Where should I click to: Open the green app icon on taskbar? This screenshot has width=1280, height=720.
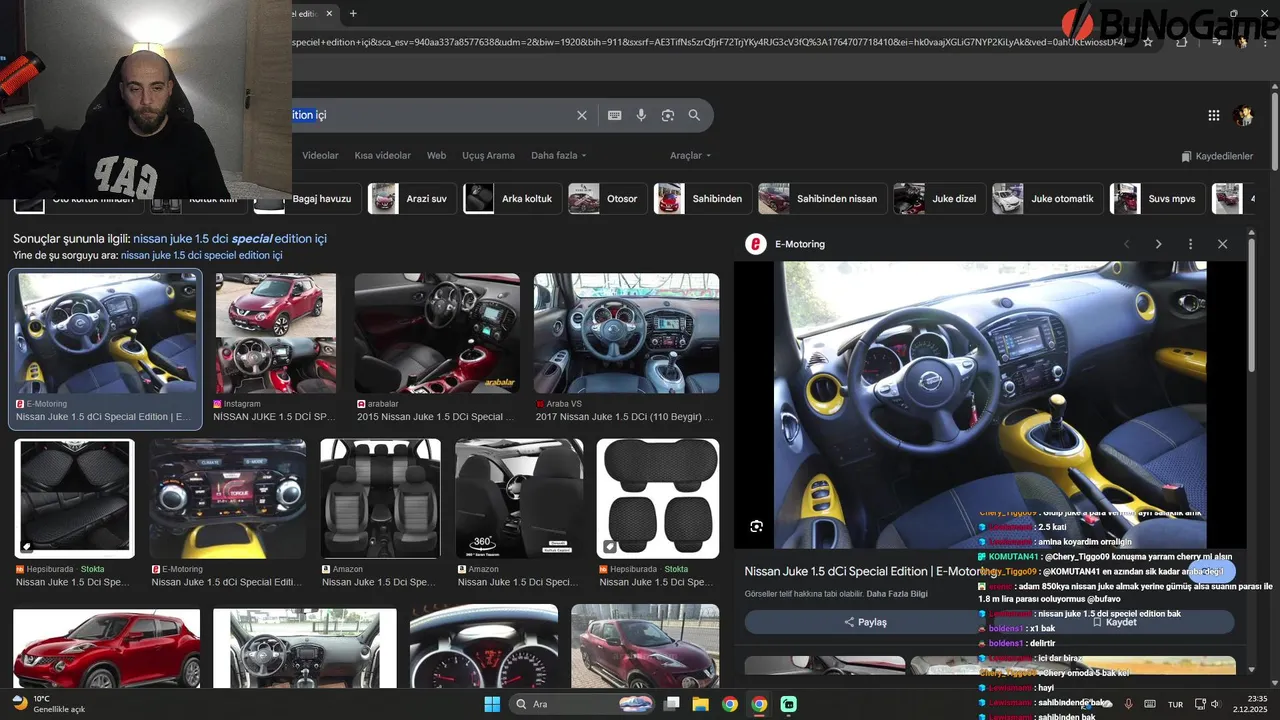coord(788,704)
